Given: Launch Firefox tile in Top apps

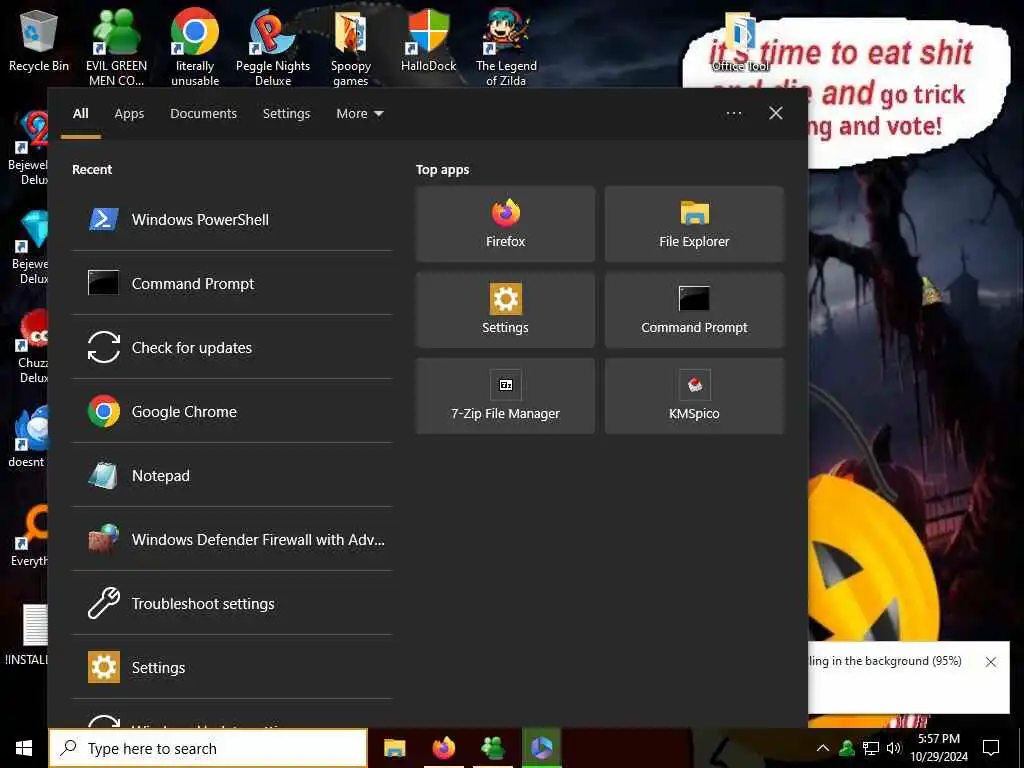Looking at the screenshot, I should (x=505, y=224).
